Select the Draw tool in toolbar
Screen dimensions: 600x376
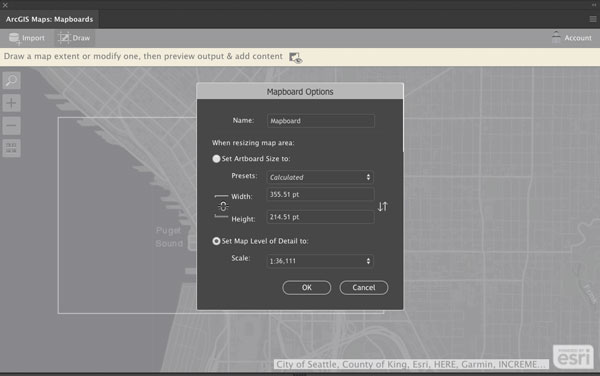[74, 38]
